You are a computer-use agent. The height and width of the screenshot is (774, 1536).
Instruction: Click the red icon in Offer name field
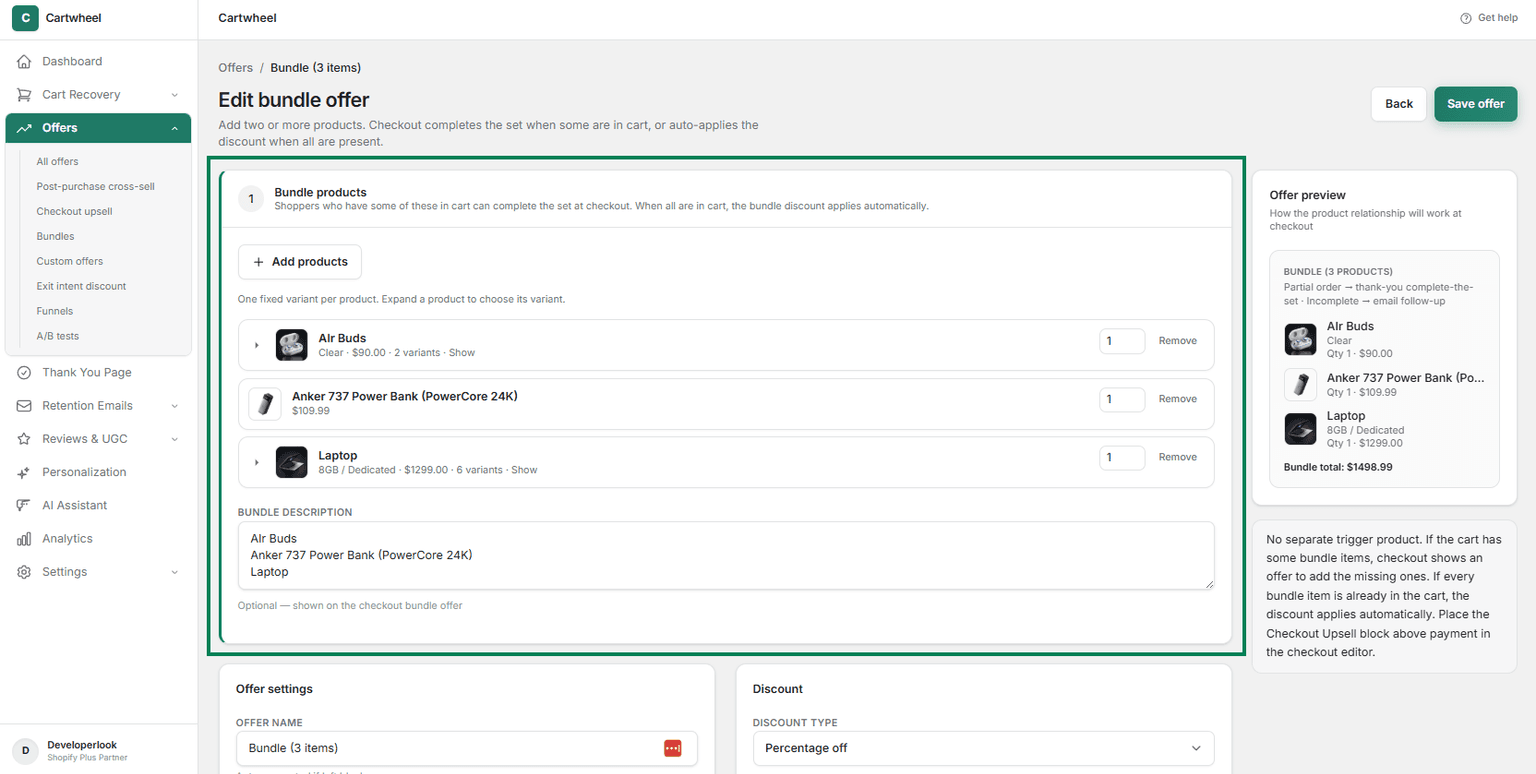pyautogui.click(x=672, y=748)
